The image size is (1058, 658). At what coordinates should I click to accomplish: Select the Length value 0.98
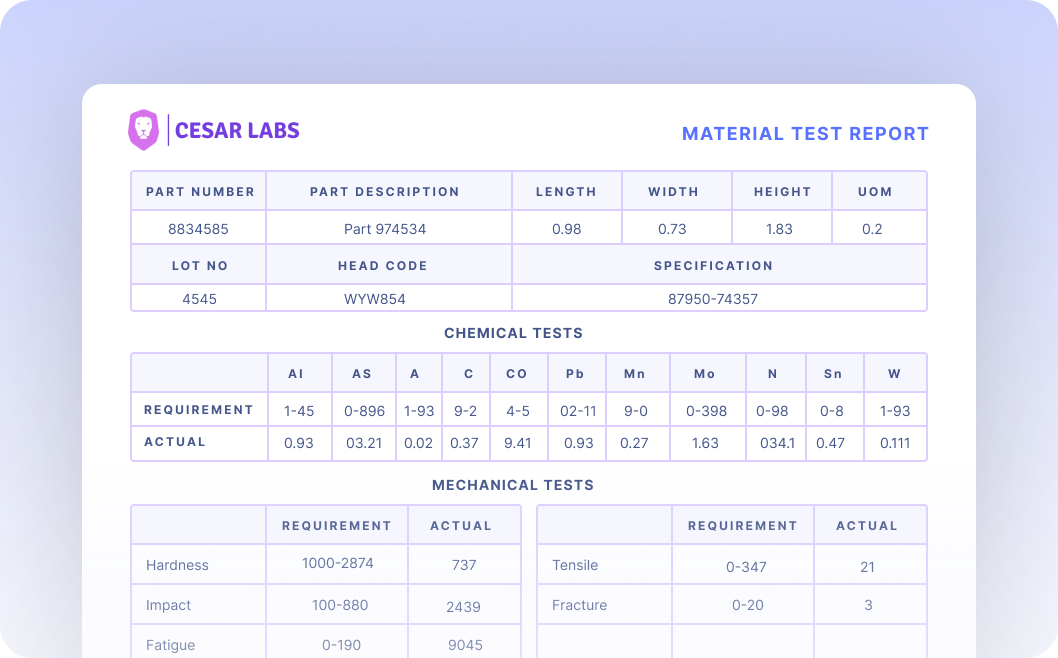click(566, 229)
